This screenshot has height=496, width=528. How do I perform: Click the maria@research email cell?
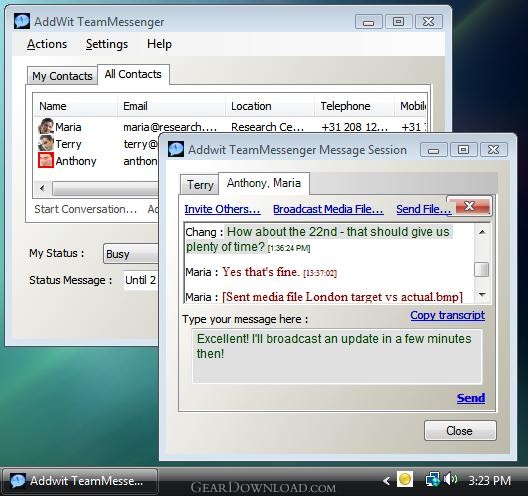point(170,127)
